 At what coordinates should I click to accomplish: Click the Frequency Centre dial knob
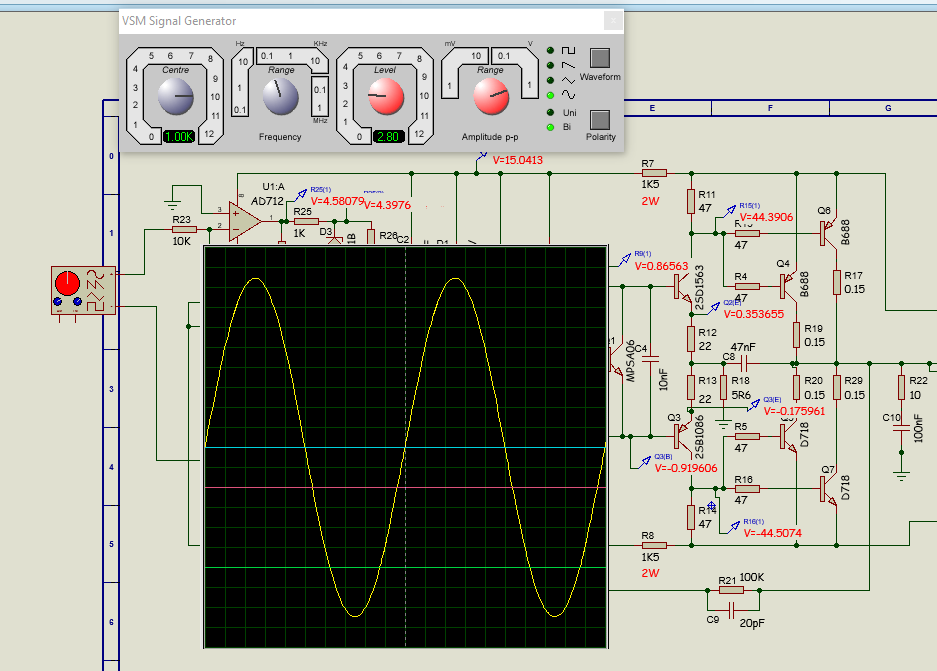(176, 97)
